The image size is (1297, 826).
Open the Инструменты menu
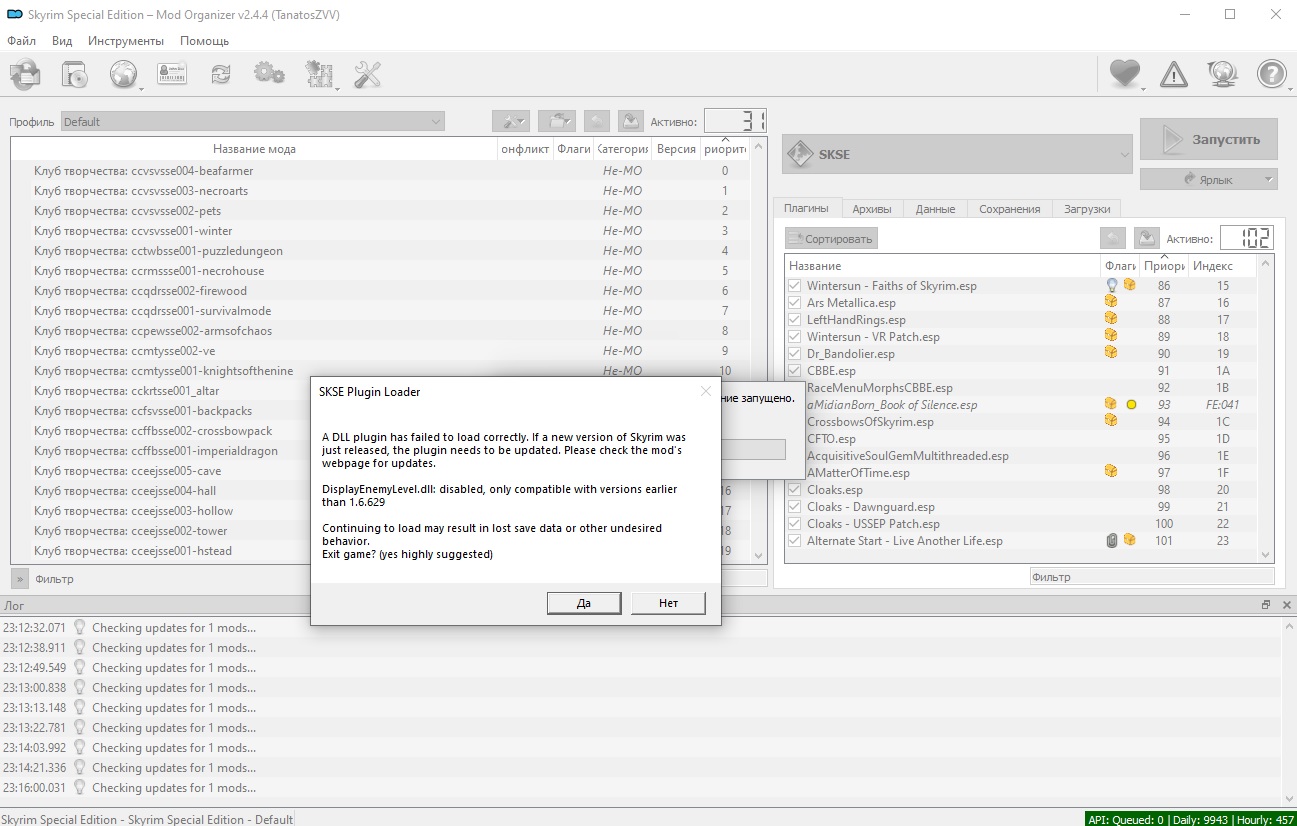pos(126,41)
